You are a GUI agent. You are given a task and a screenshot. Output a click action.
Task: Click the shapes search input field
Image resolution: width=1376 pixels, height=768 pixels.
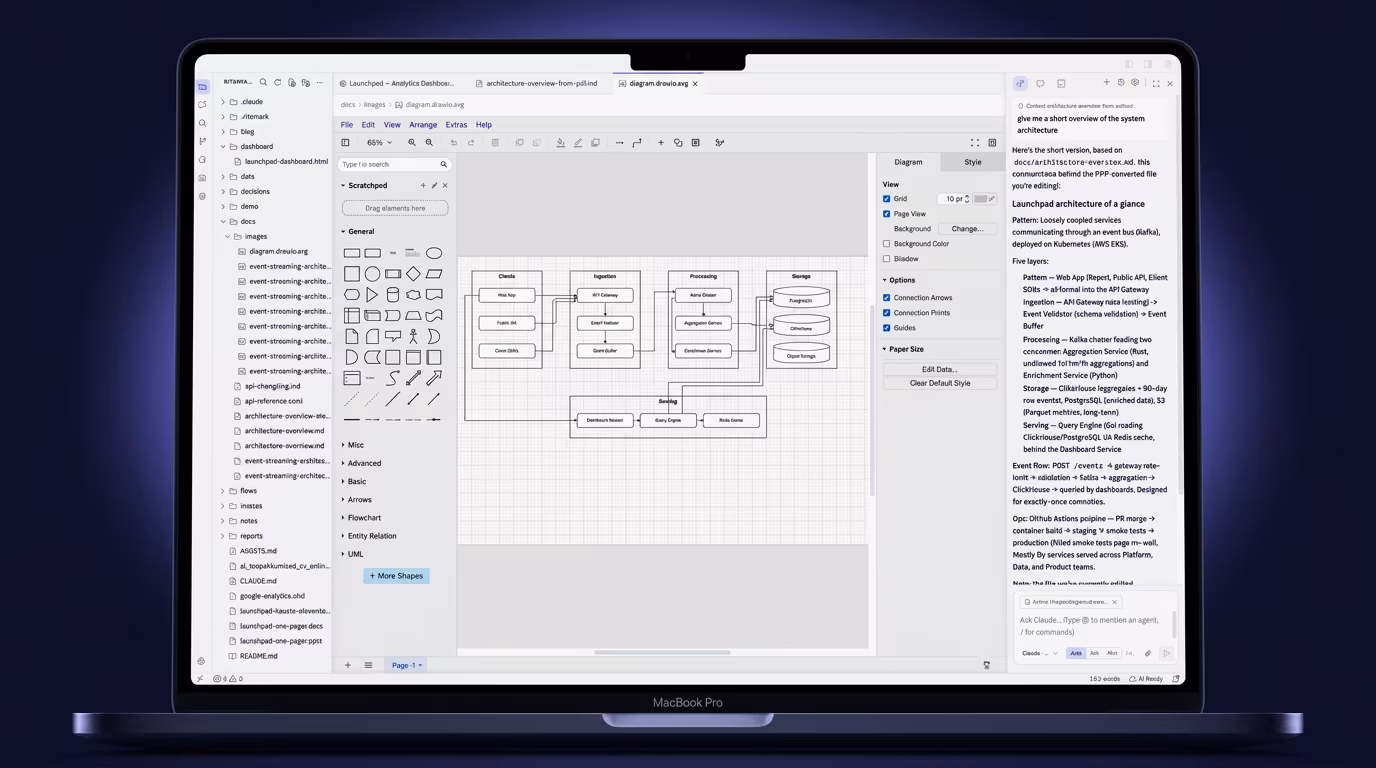395,164
